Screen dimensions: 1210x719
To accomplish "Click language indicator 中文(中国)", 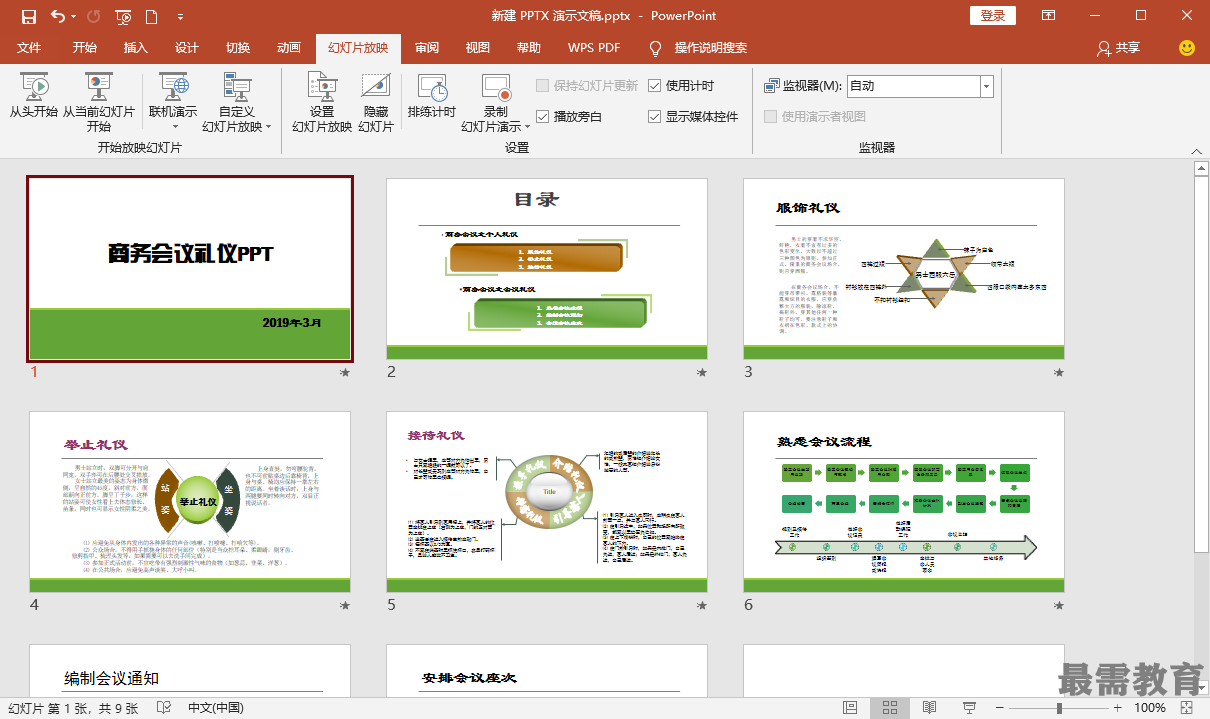I will point(216,708).
